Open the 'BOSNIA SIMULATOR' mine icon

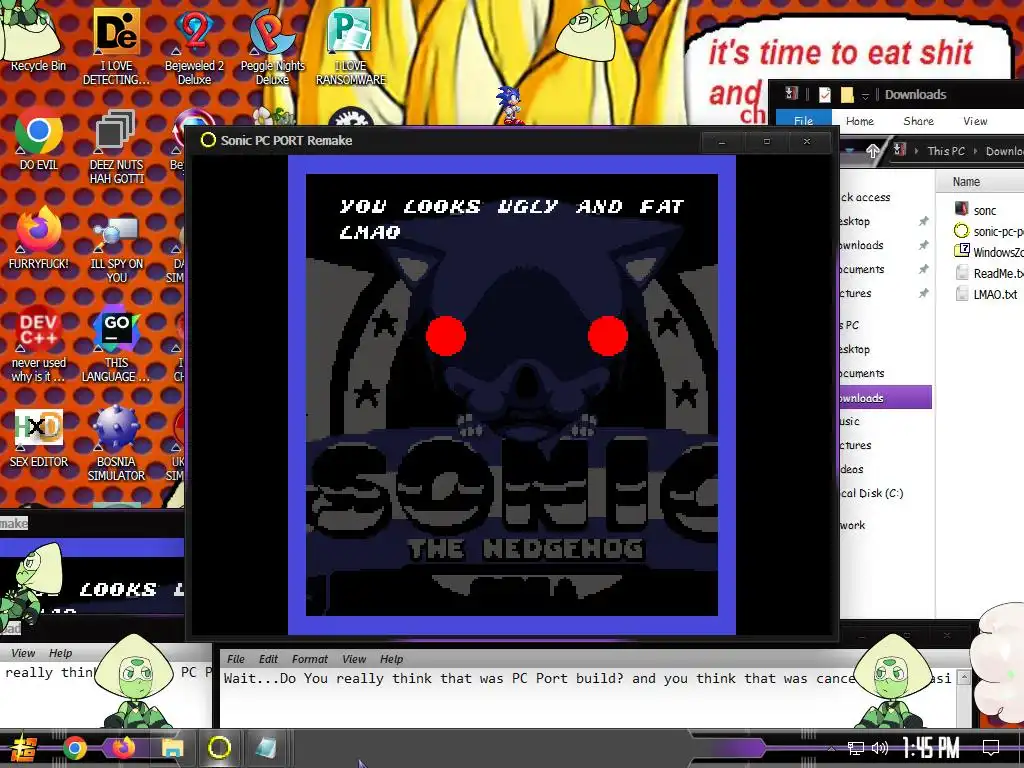[x=116, y=444]
